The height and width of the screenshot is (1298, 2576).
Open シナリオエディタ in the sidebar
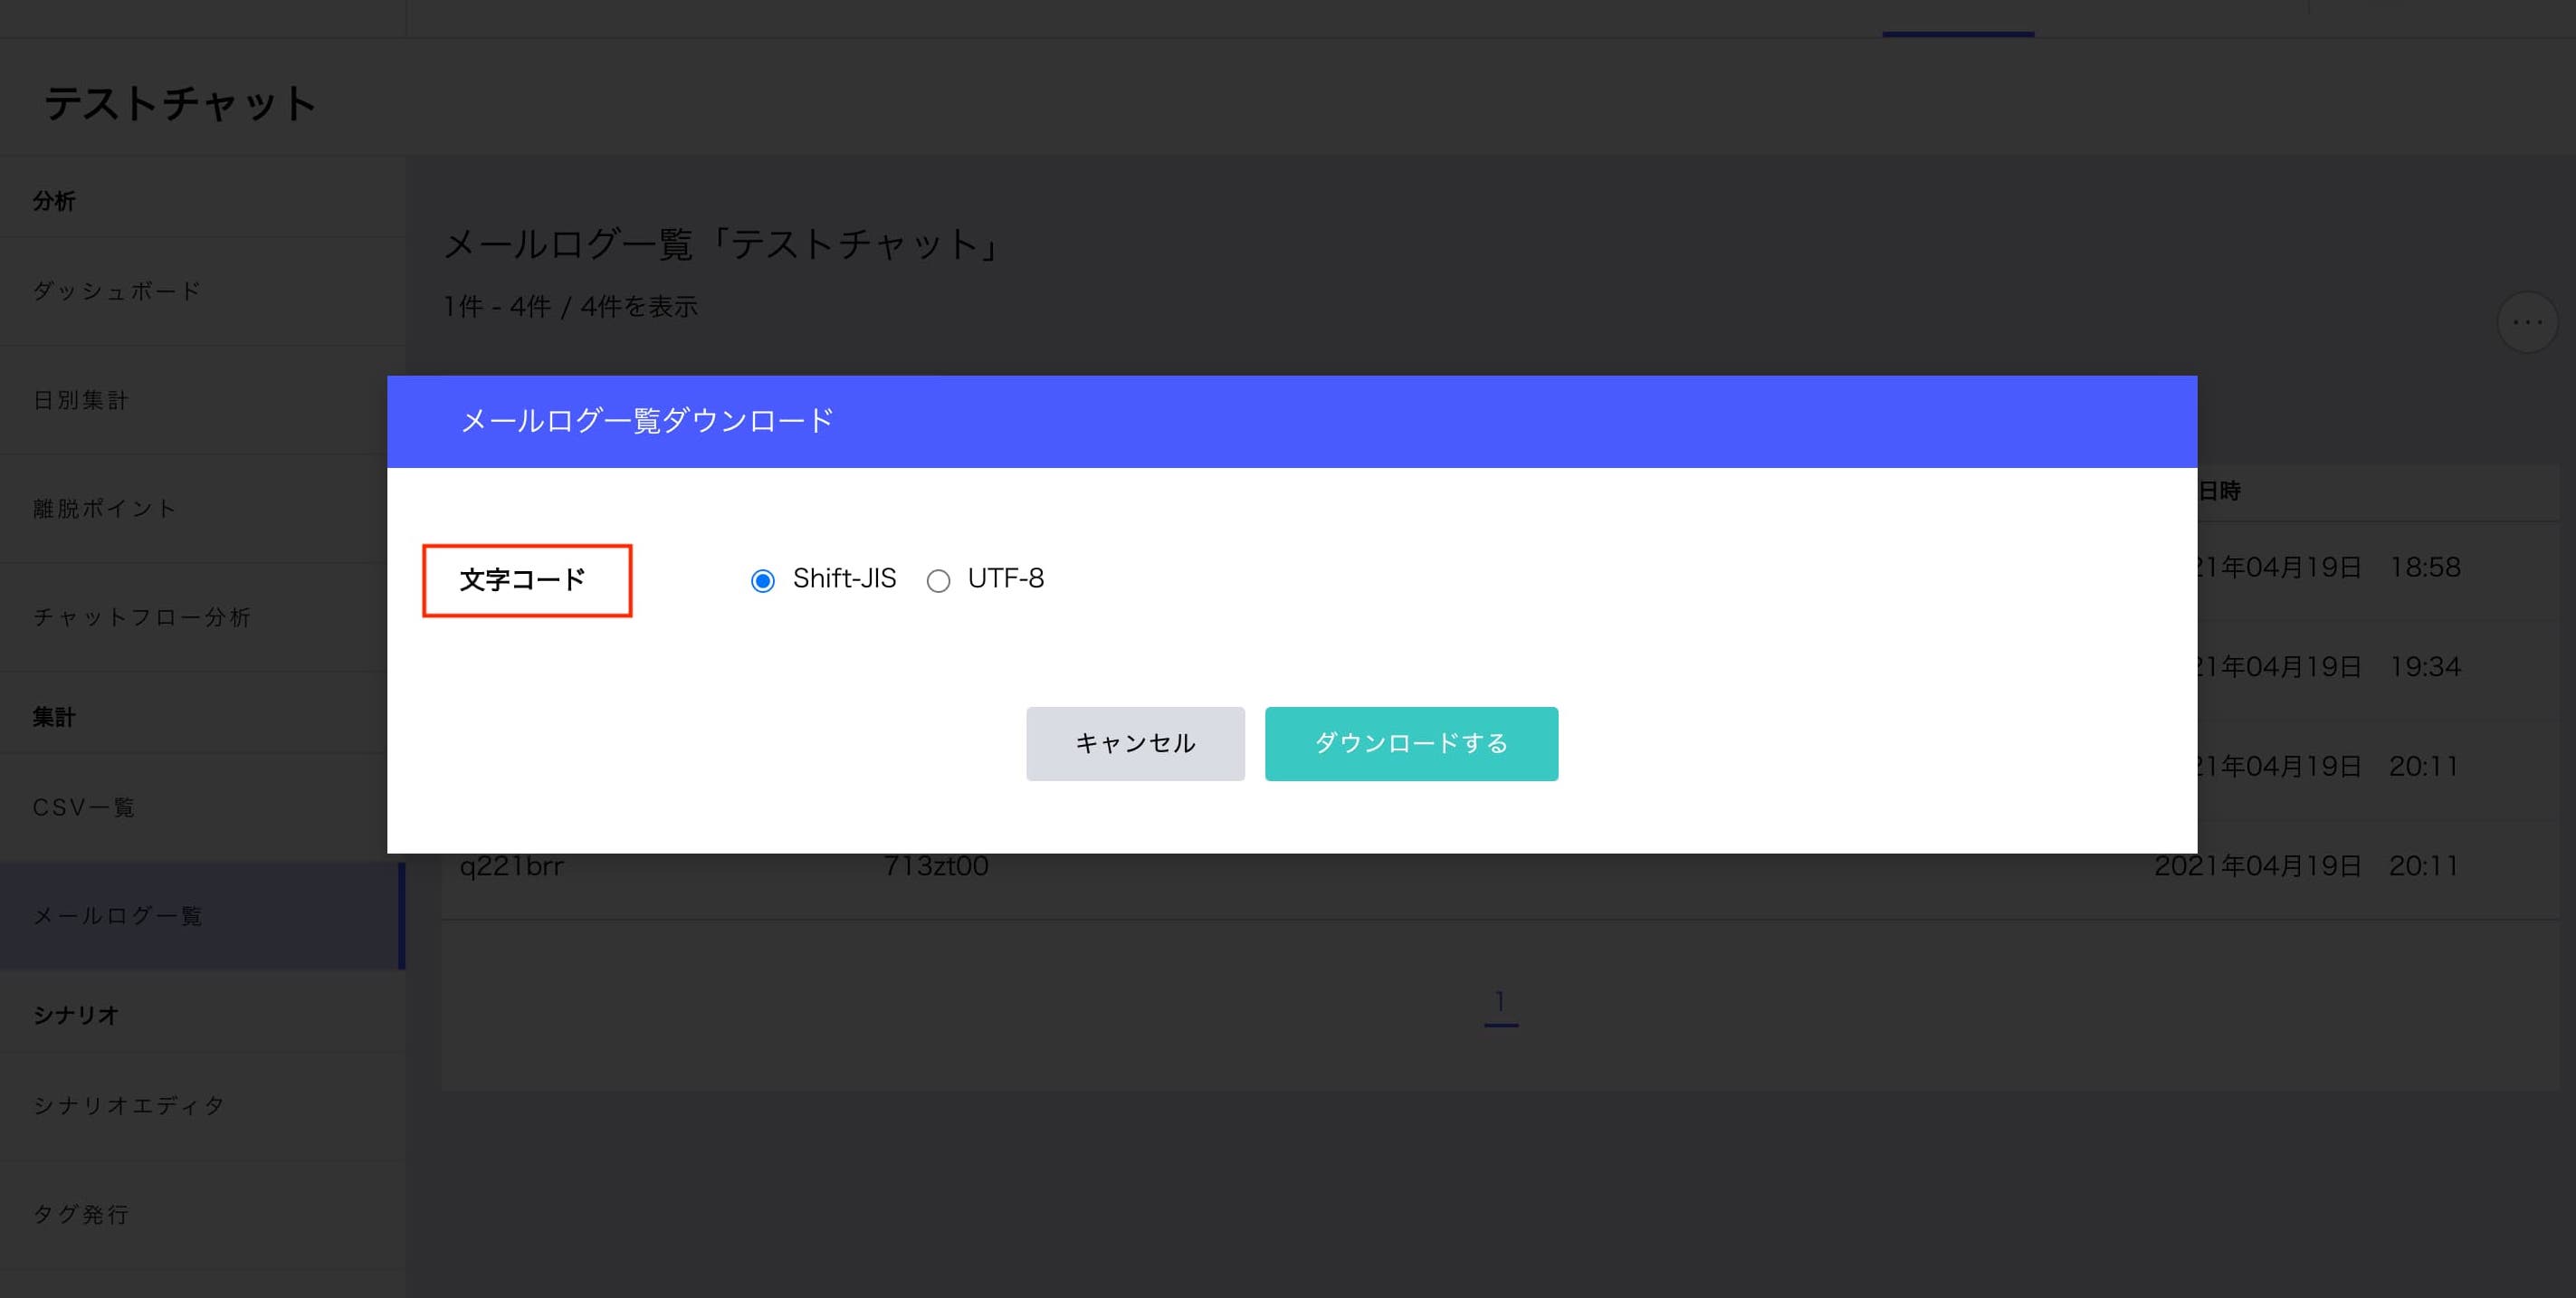(203, 1105)
